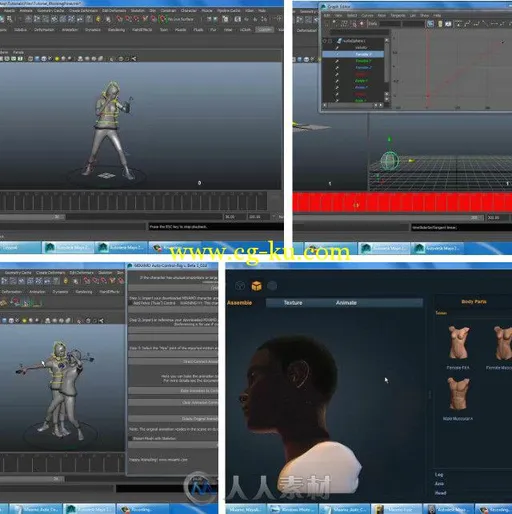The width and height of the screenshot is (512, 514).
Task: Click gray round icon right of orange box
Action: point(272,286)
